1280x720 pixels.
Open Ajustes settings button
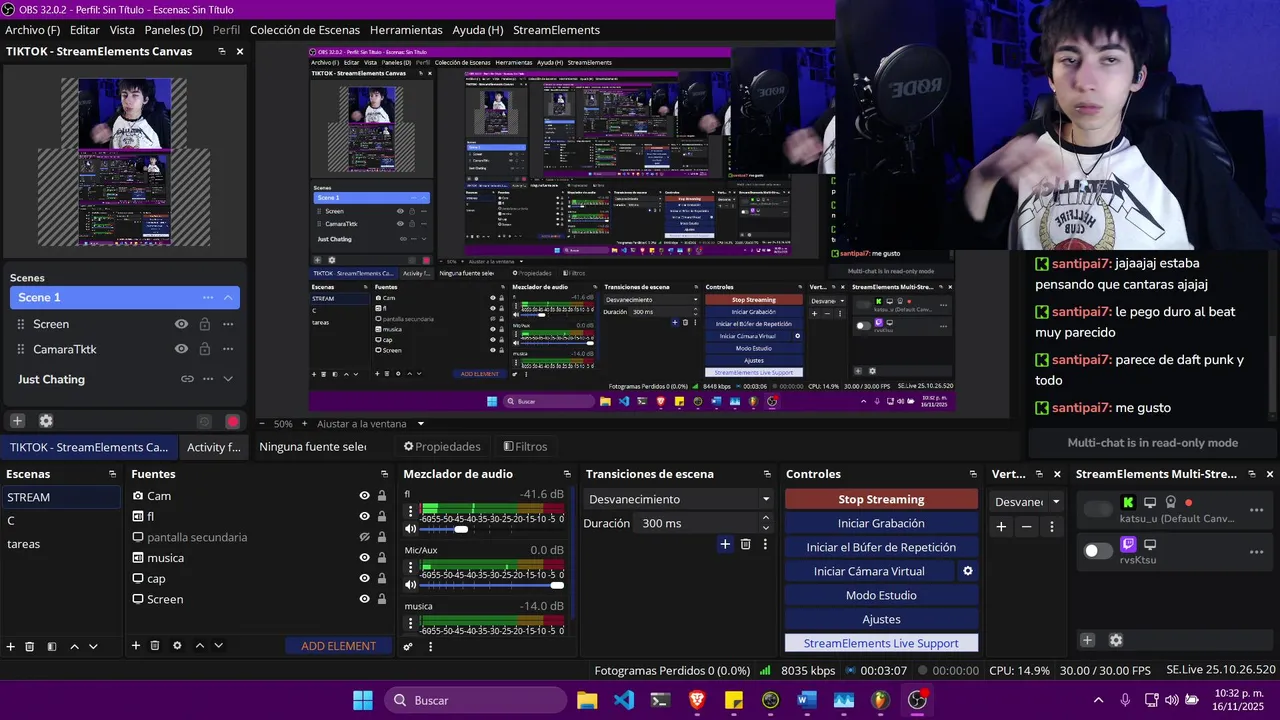click(x=881, y=619)
